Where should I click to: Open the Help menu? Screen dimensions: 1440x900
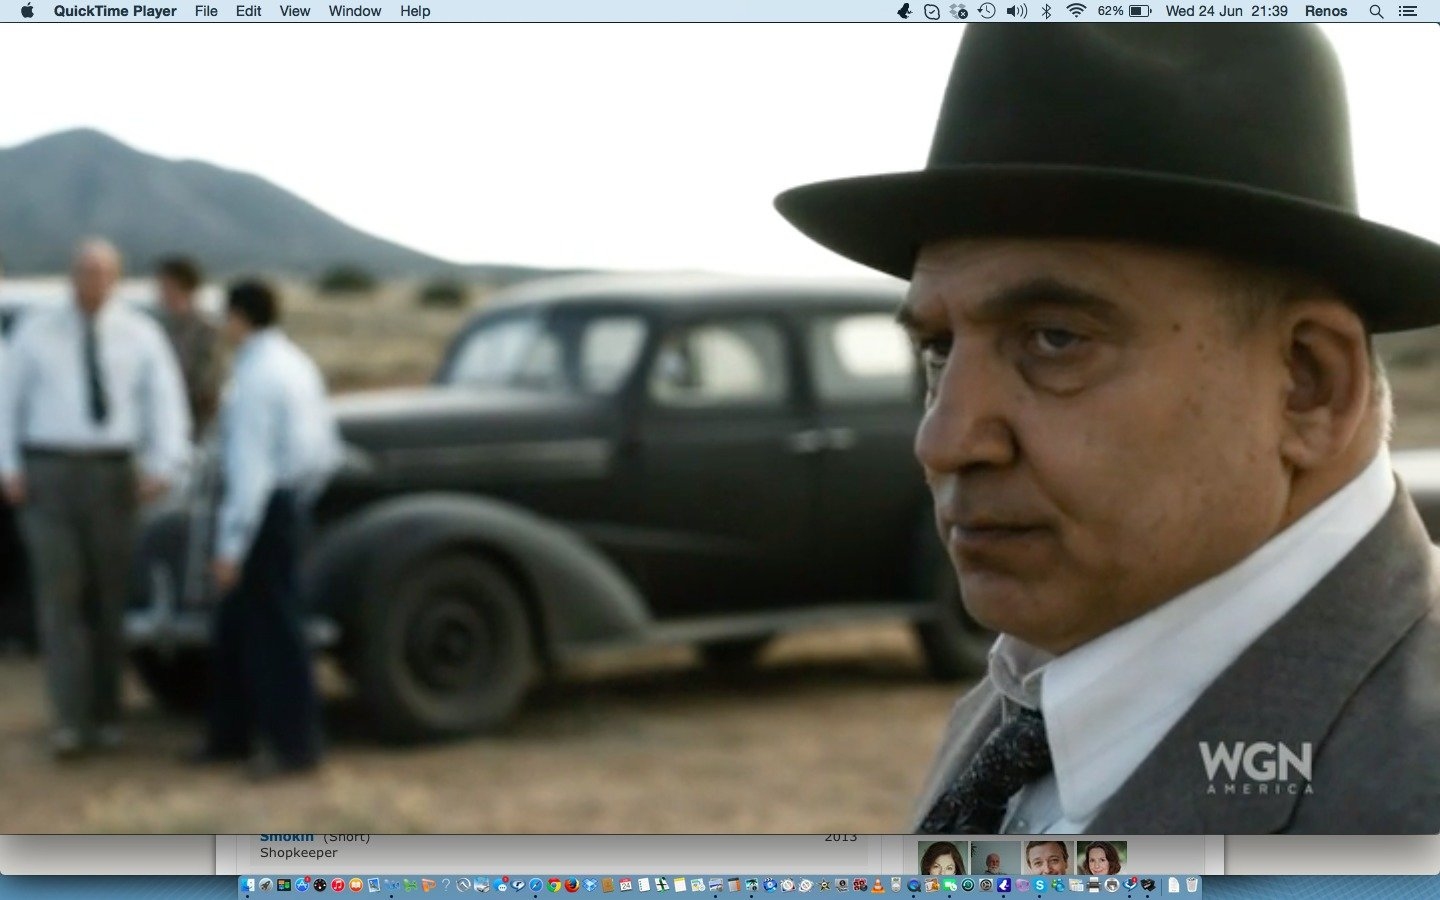(415, 11)
